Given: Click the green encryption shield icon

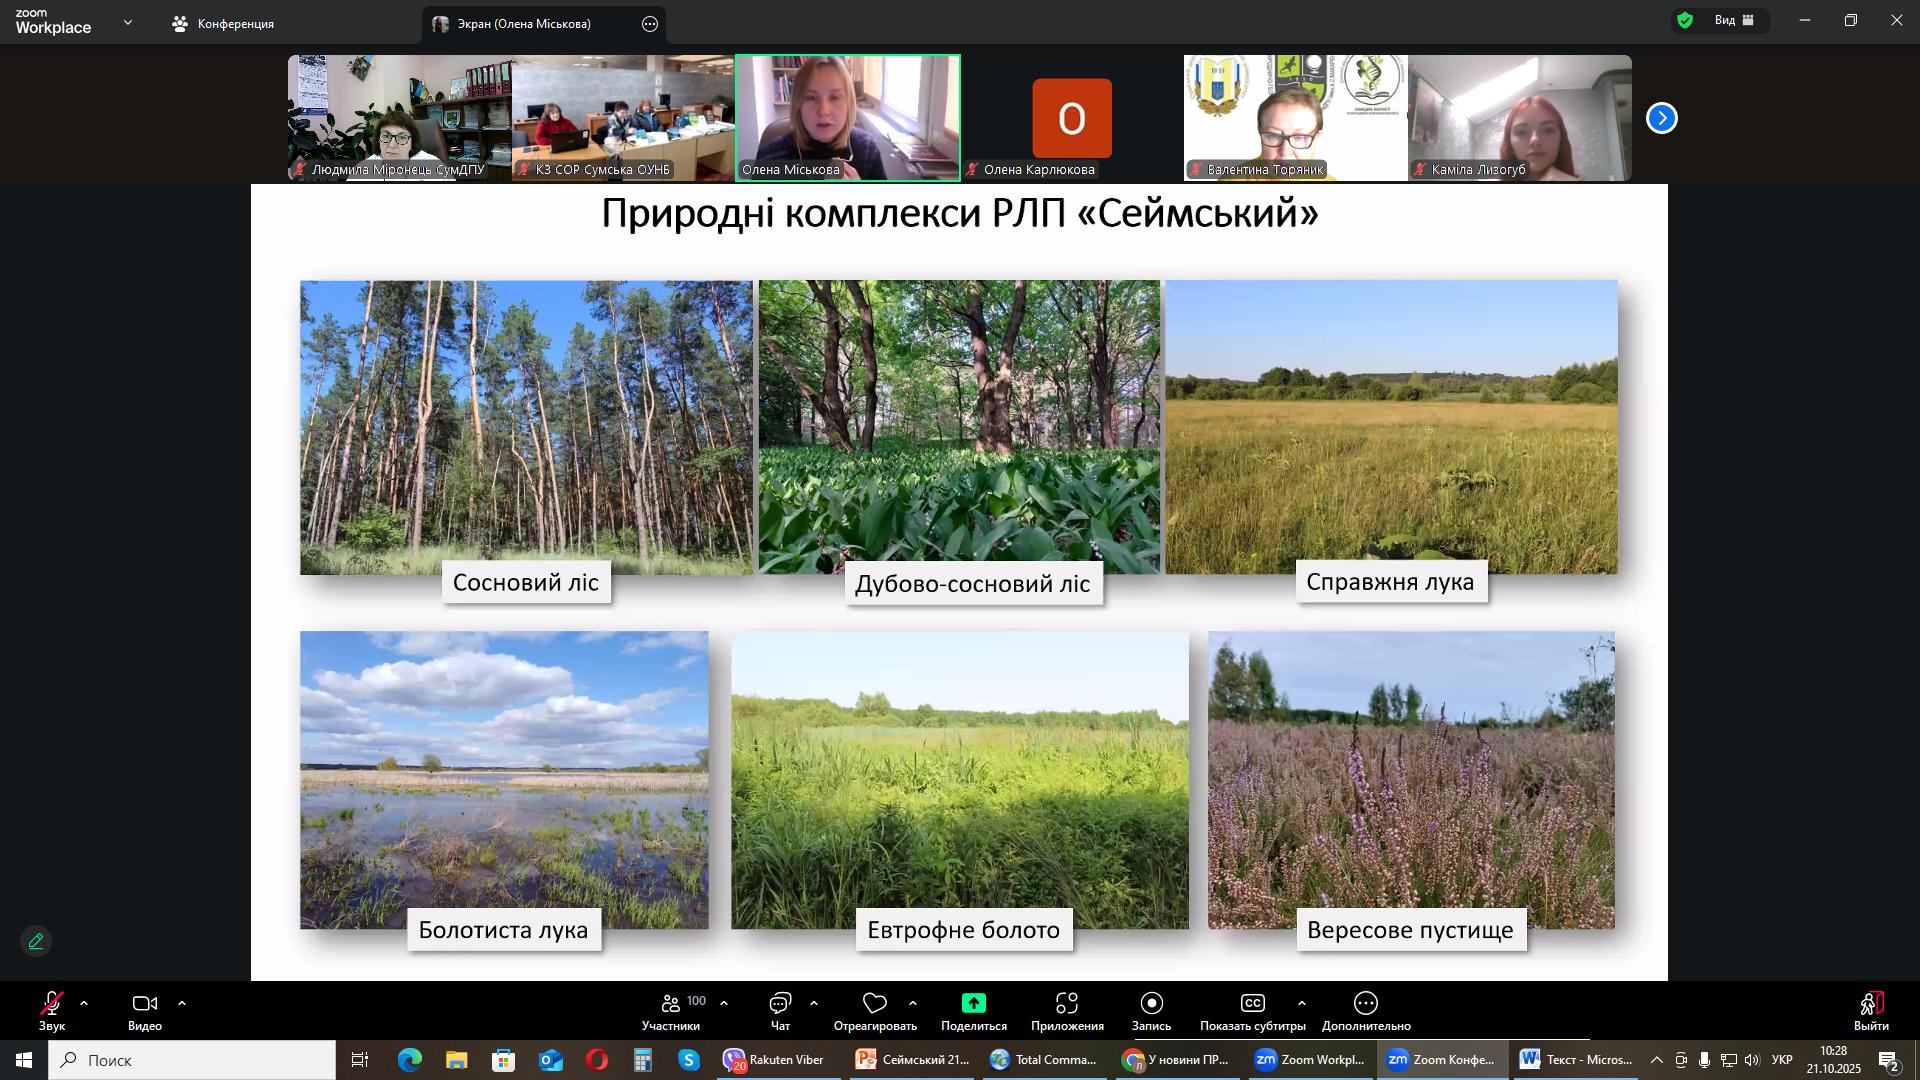Looking at the screenshot, I should pyautogui.click(x=1685, y=20).
